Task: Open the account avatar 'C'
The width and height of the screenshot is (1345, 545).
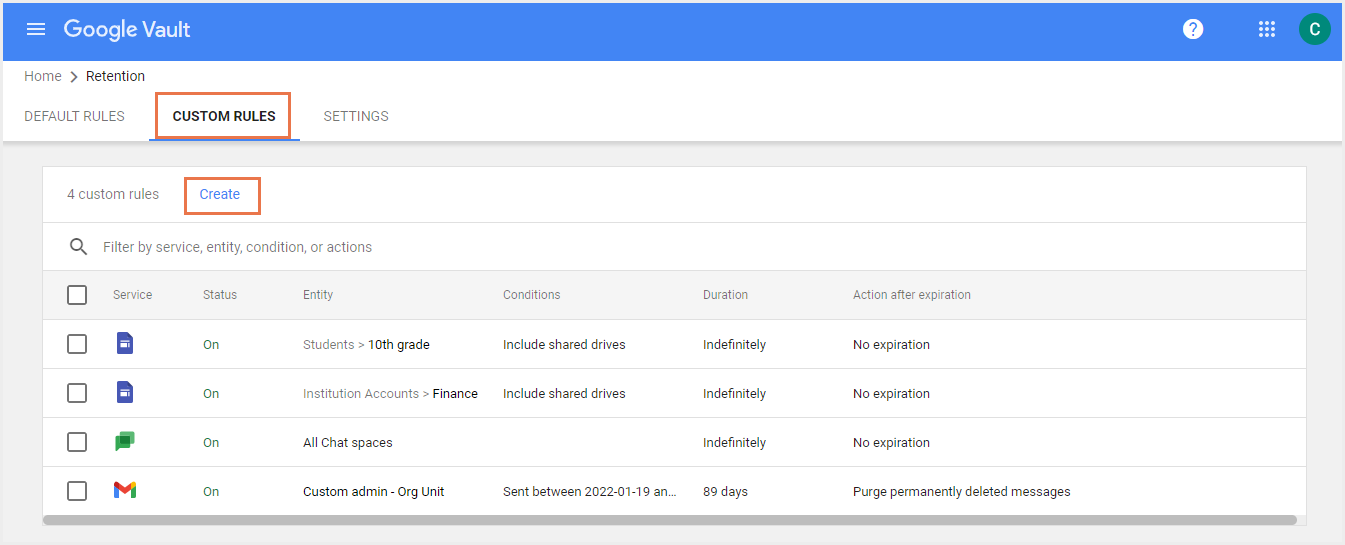Action: tap(1314, 29)
